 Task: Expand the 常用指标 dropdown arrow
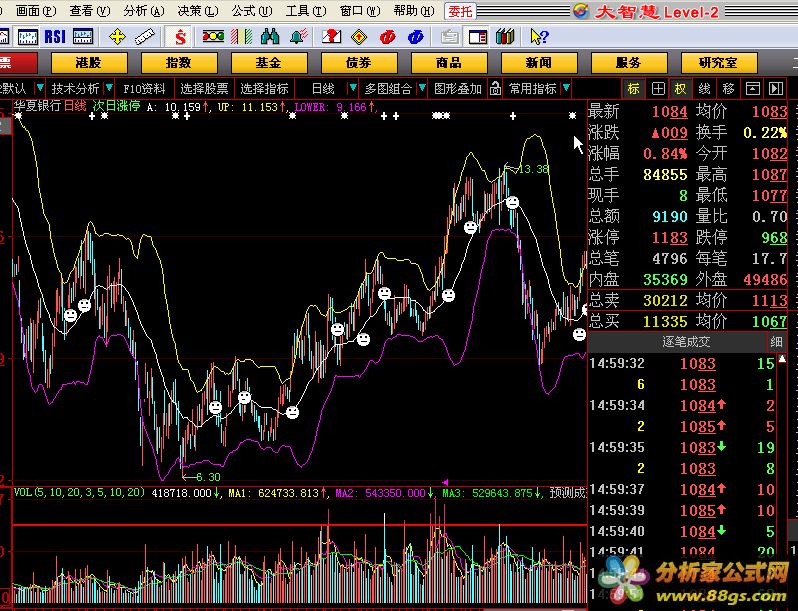coord(566,89)
